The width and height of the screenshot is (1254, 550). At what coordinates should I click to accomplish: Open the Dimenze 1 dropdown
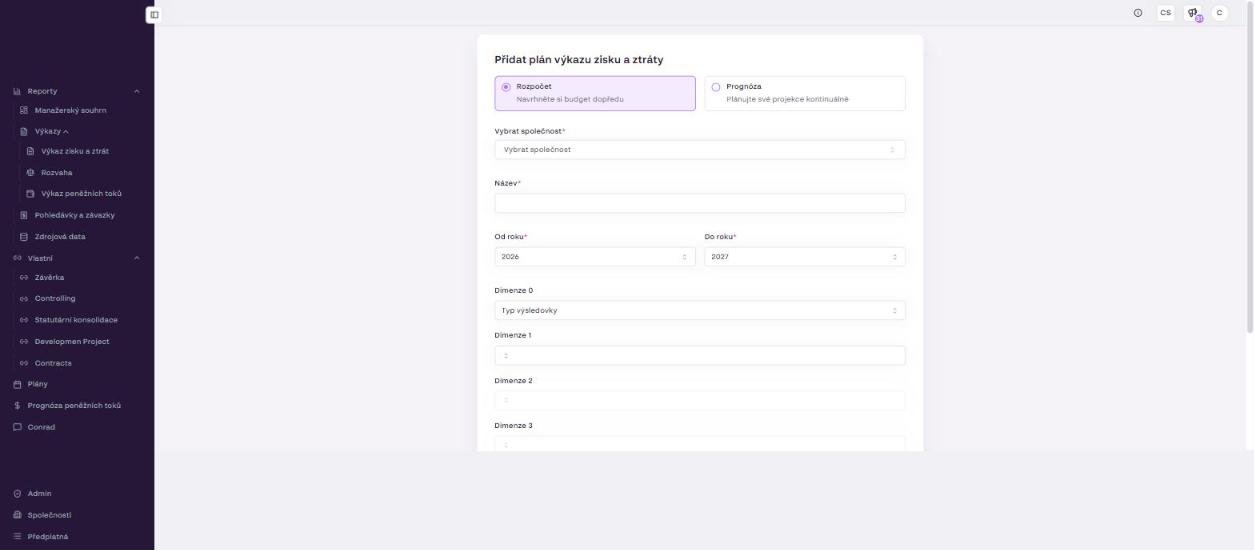pyautogui.click(x=700, y=355)
